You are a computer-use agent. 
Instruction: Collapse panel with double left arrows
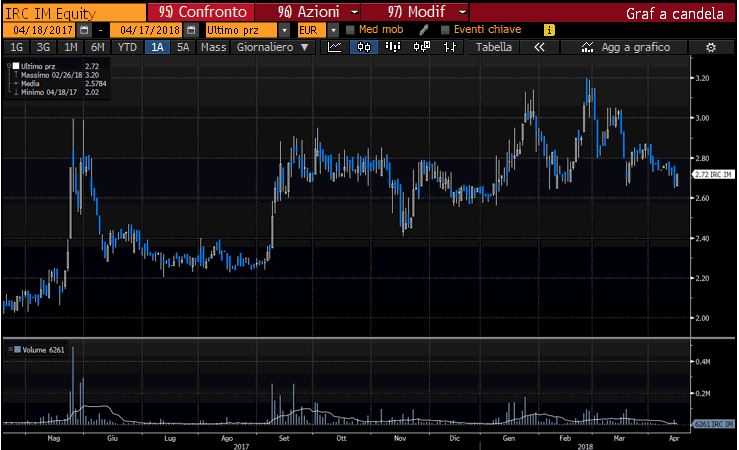pos(539,47)
